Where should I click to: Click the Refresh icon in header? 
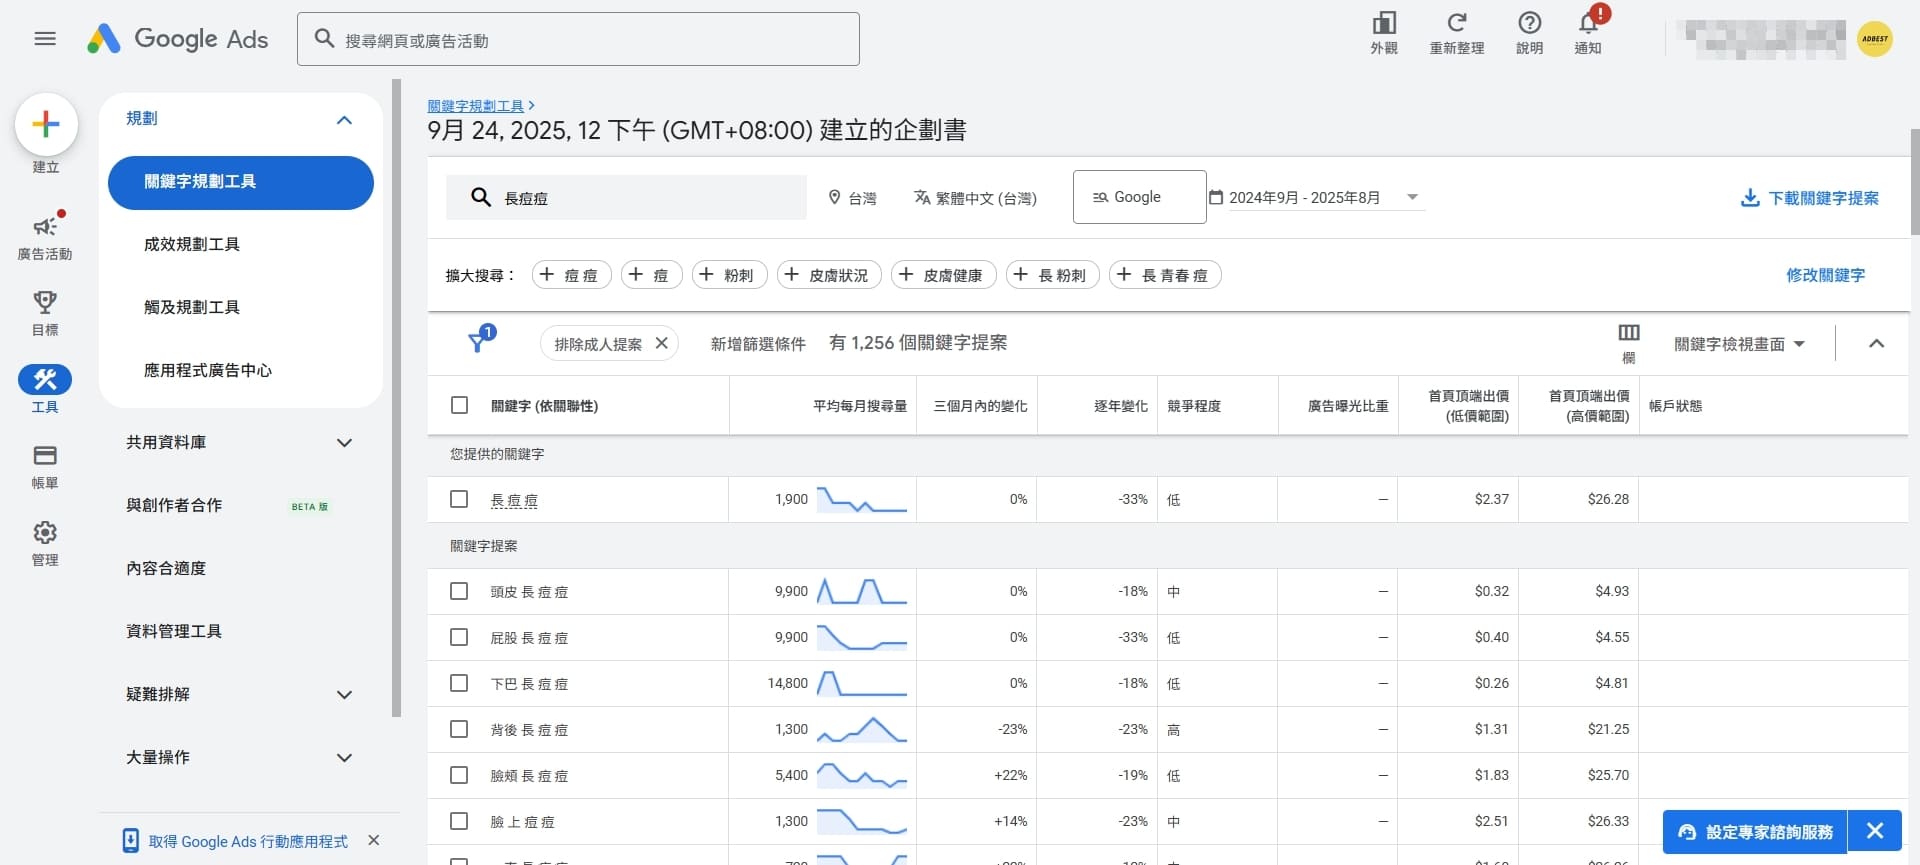pyautogui.click(x=1456, y=23)
